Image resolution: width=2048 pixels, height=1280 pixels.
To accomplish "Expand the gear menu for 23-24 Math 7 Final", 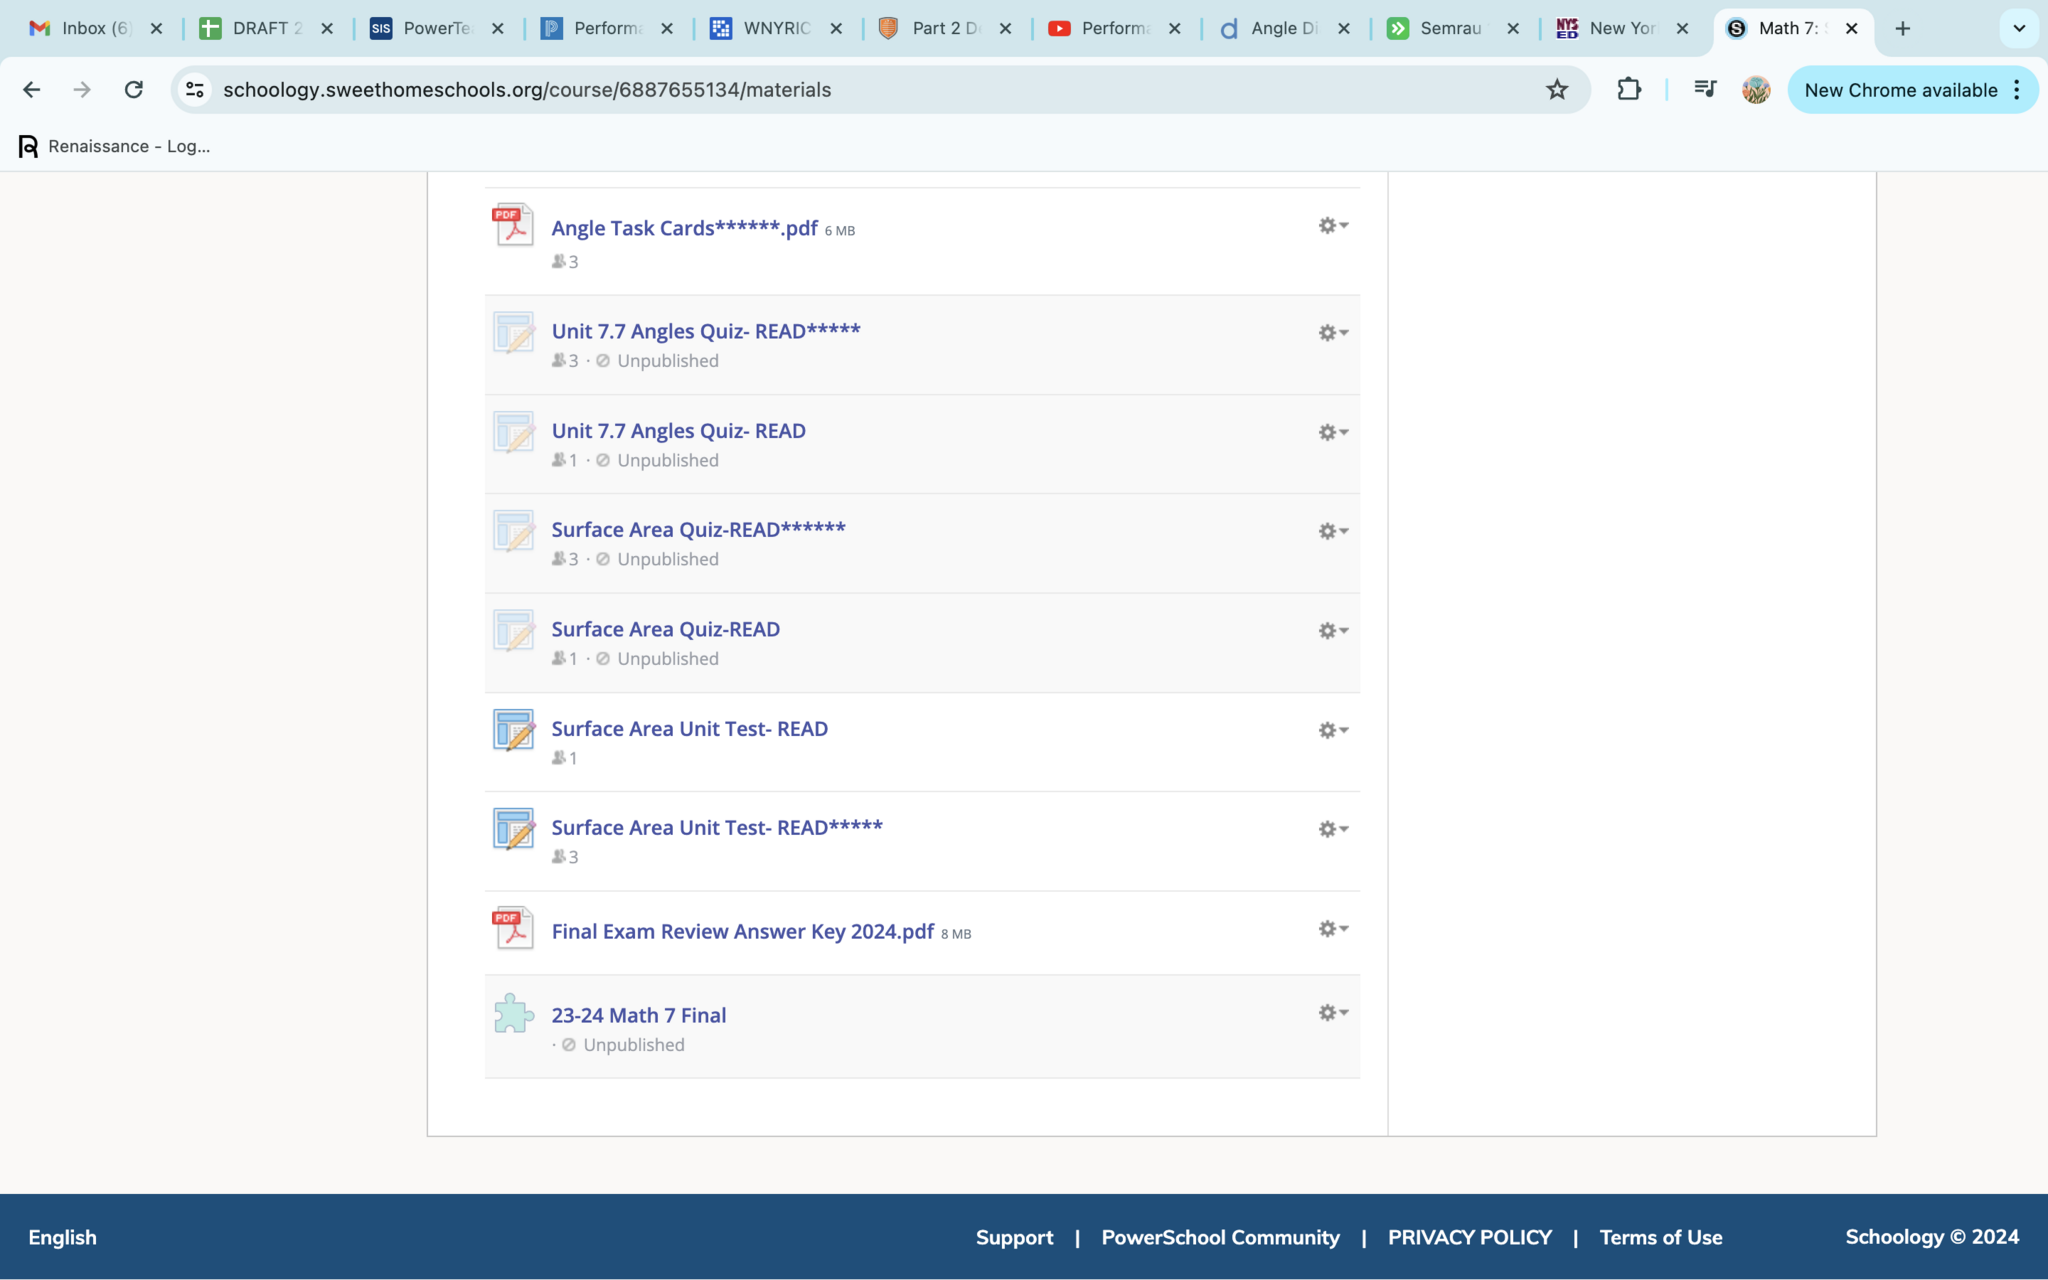I will 1332,1013.
